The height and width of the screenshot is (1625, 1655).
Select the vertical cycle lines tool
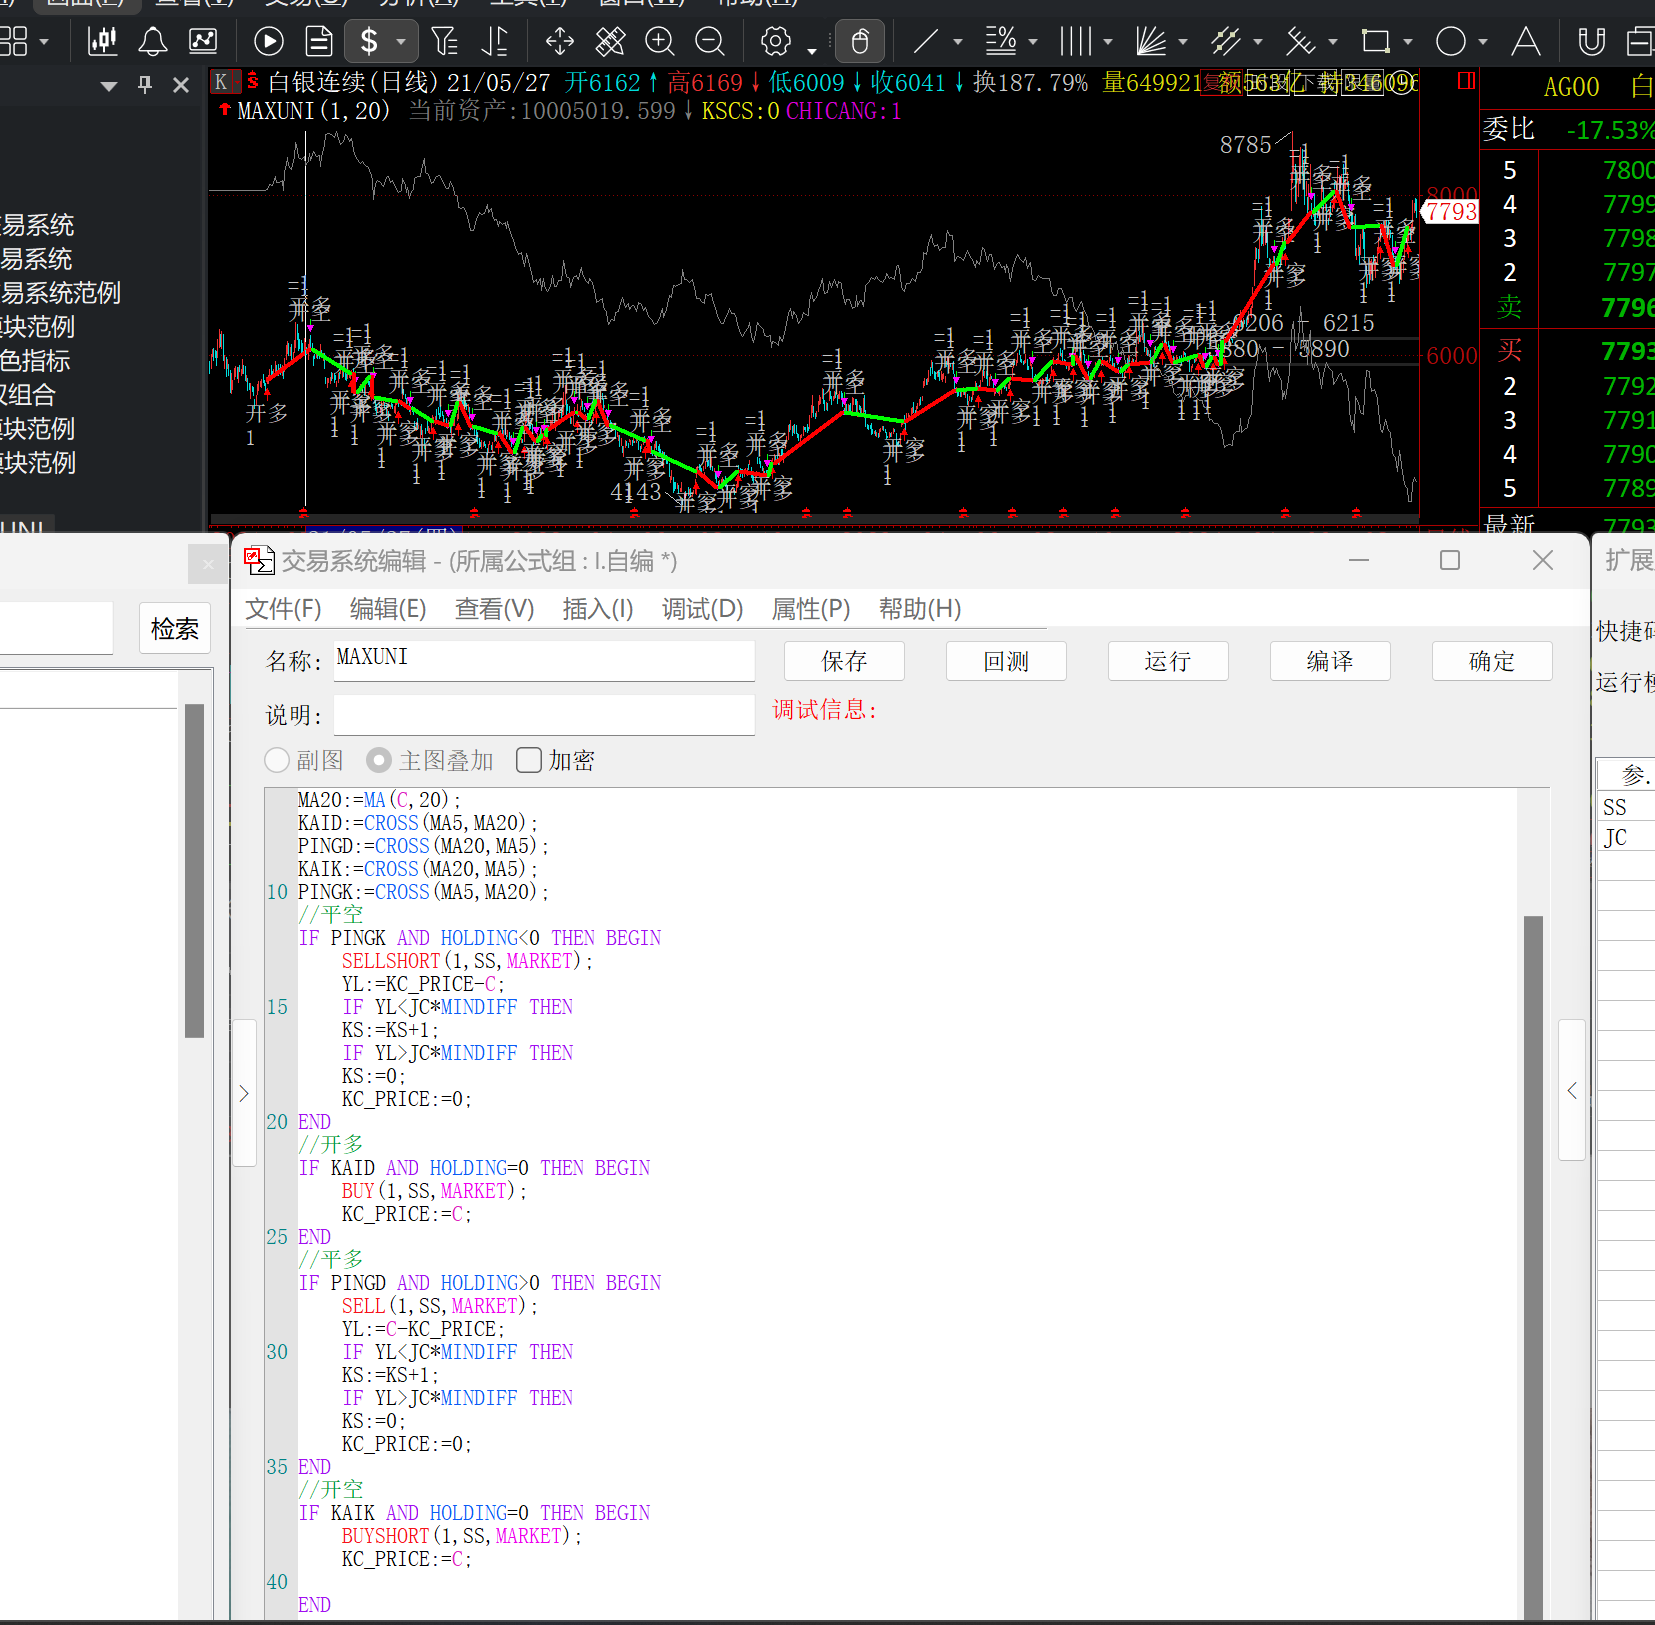[1076, 41]
